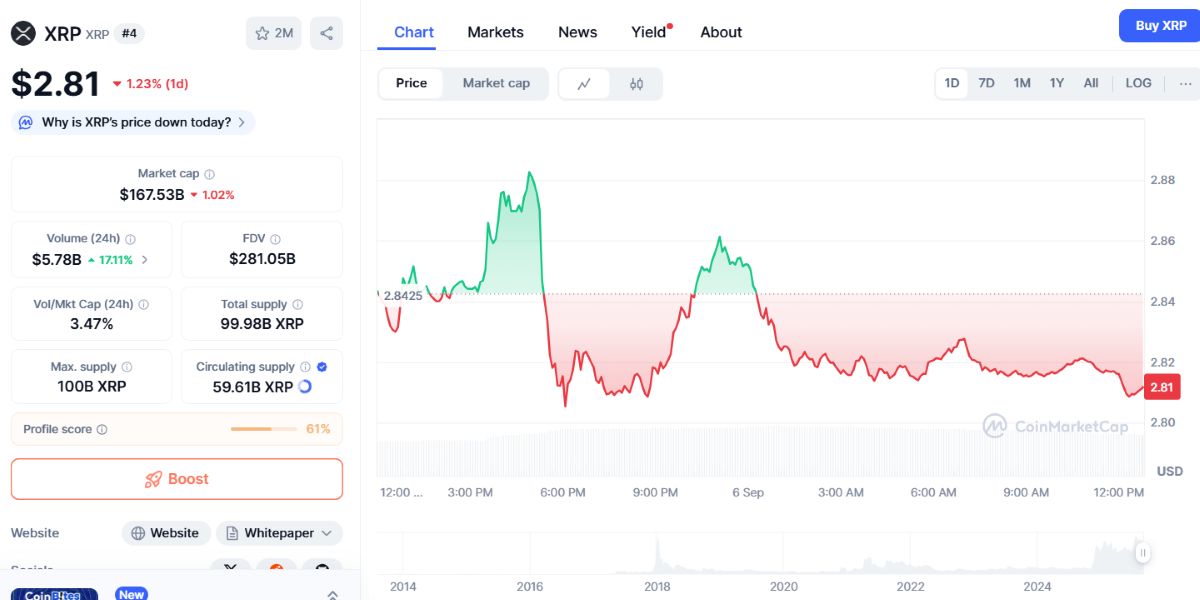Click the X social icon
Screen dimensions: 1200x600
click(x=231, y=569)
